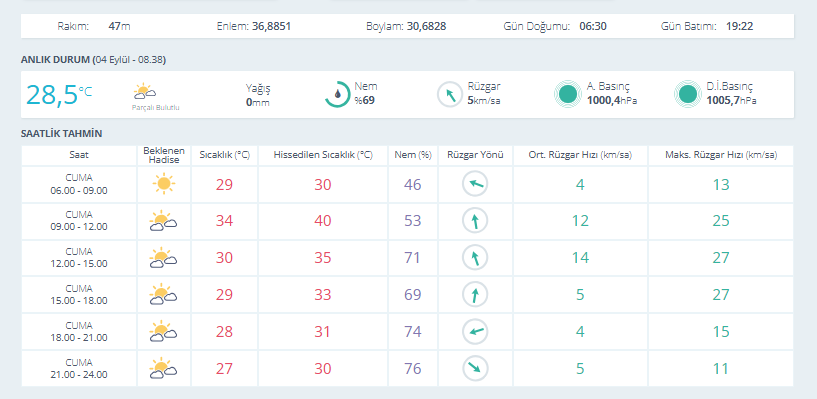Click the pressure value 1000,4hPa

tap(612, 101)
